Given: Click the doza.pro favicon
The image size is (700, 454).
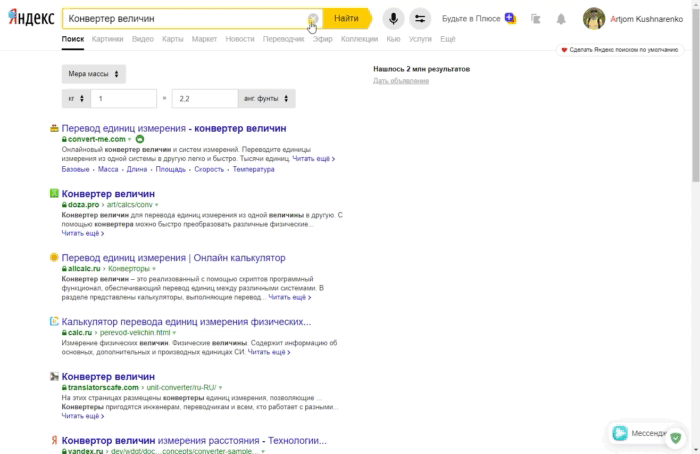Looking at the screenshot, I should [x=54, y=193].
